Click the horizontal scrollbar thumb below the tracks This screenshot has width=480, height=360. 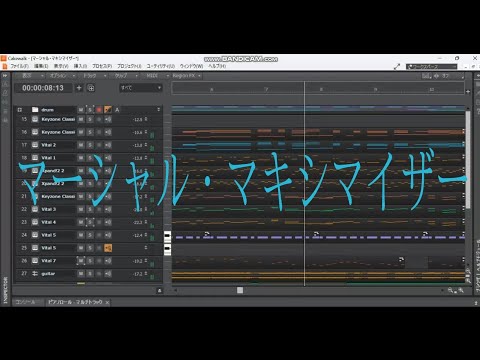pos(240,290)
